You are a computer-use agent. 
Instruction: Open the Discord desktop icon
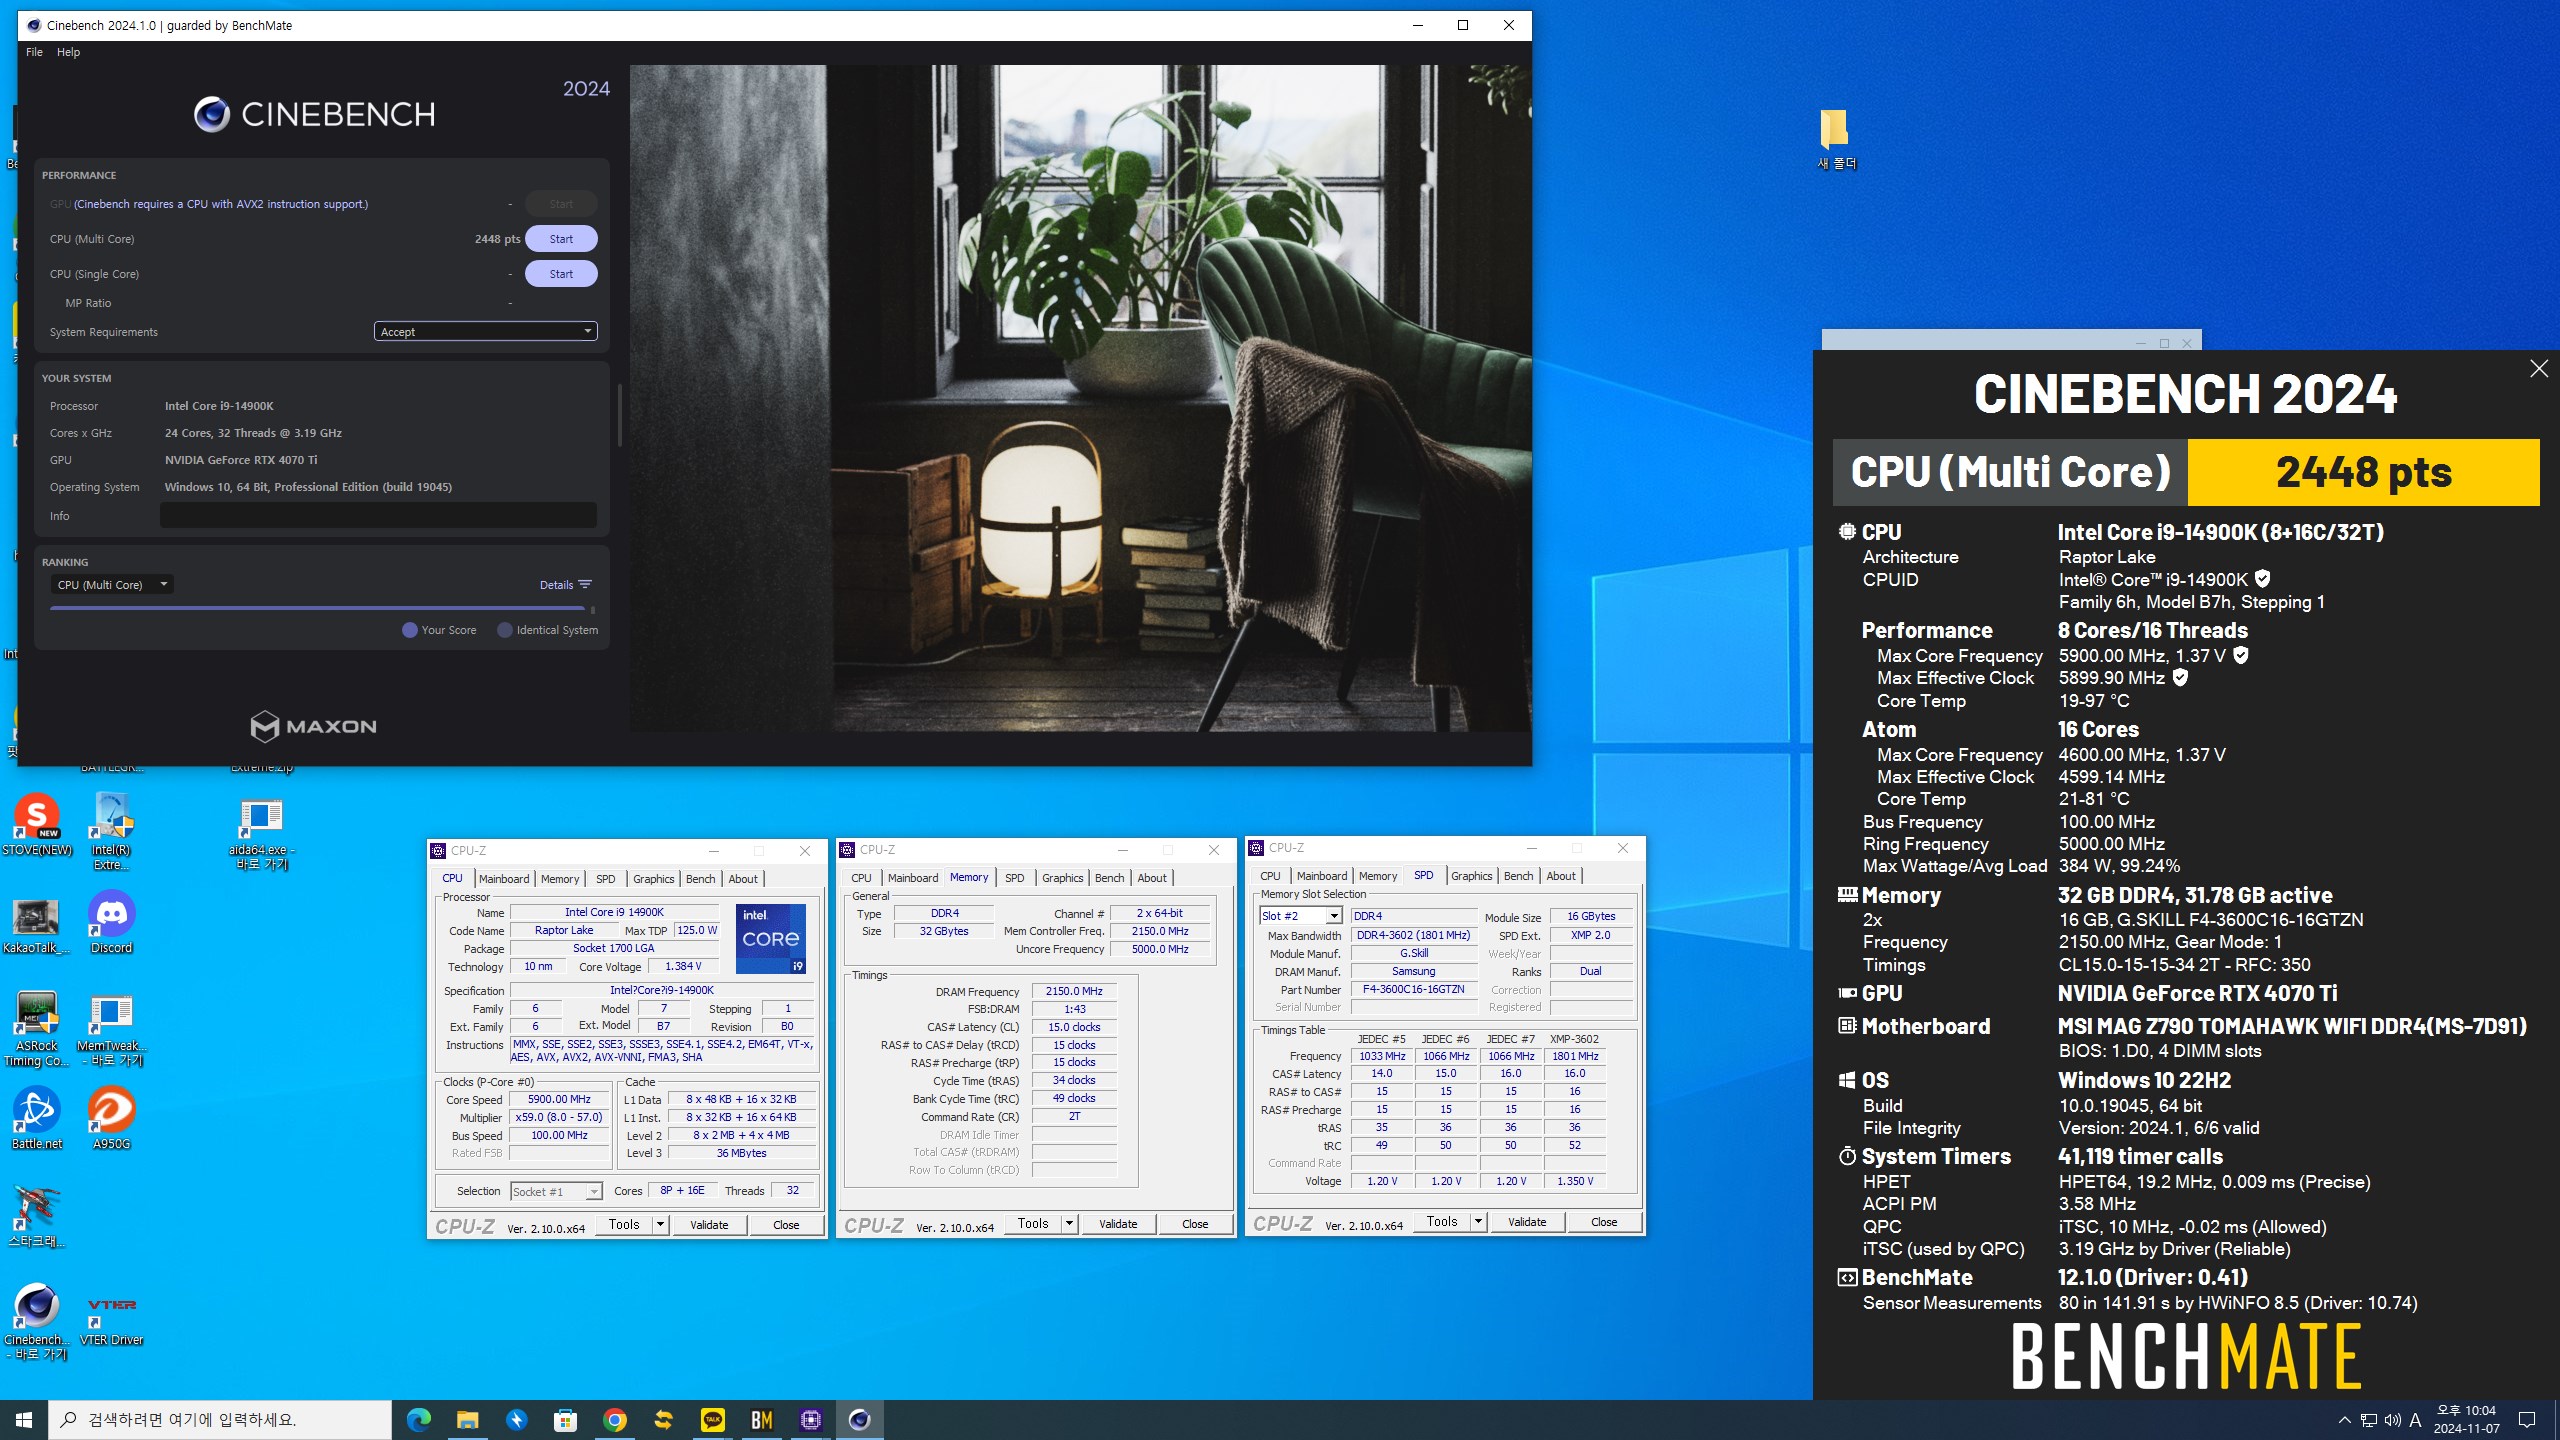click(x=111, y=922)
